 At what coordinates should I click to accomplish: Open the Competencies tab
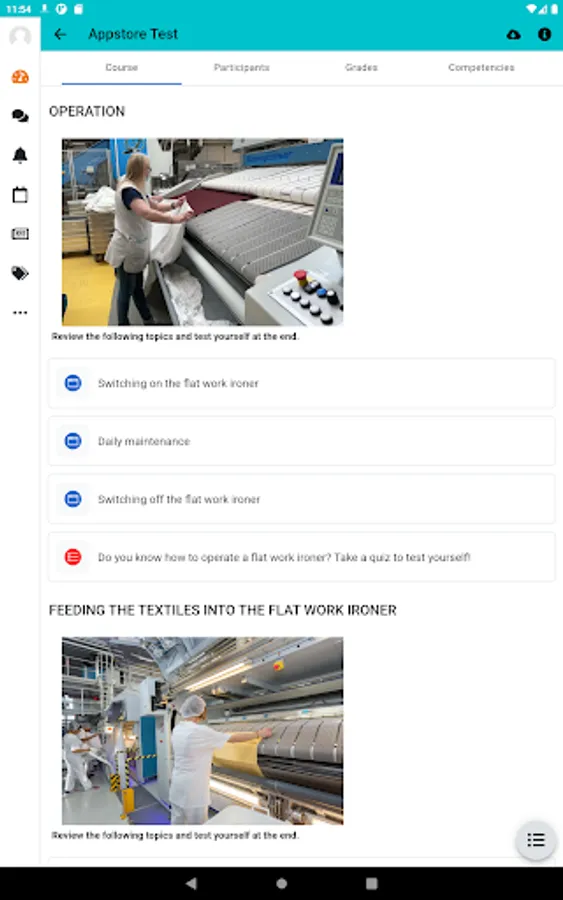tap(481, 68)
